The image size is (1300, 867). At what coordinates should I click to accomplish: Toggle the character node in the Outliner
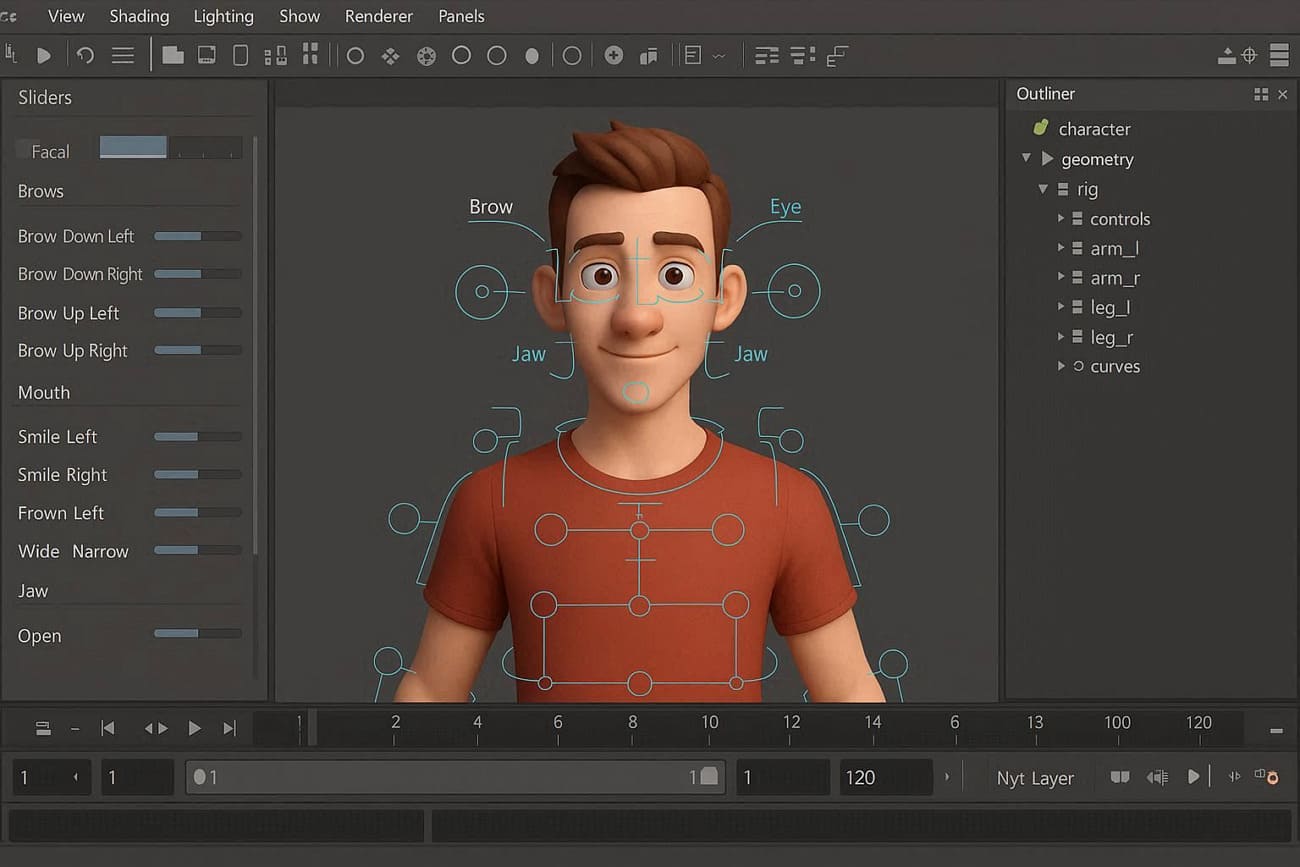tap(1095, 128)
